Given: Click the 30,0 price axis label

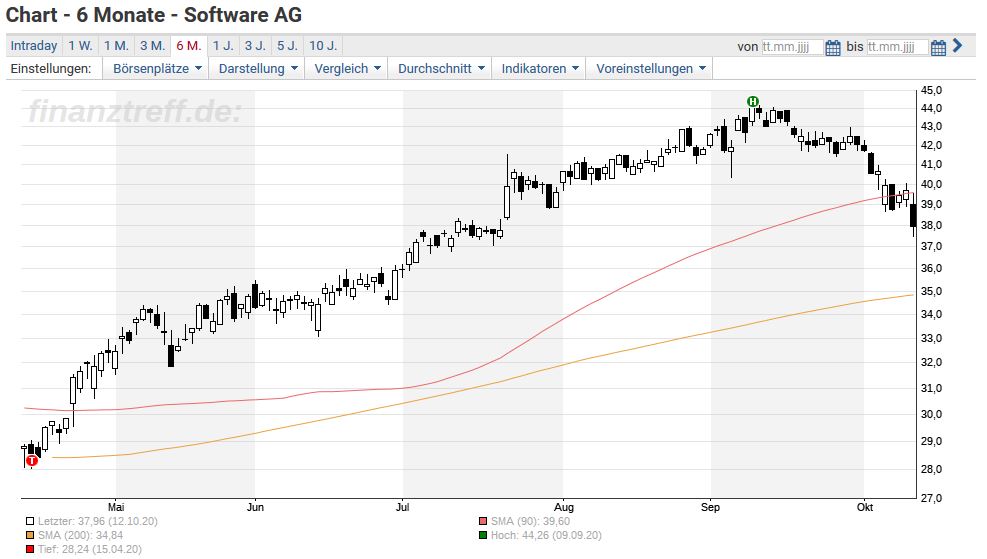Looking at the screenshot, I should click(x=932, y=414).
